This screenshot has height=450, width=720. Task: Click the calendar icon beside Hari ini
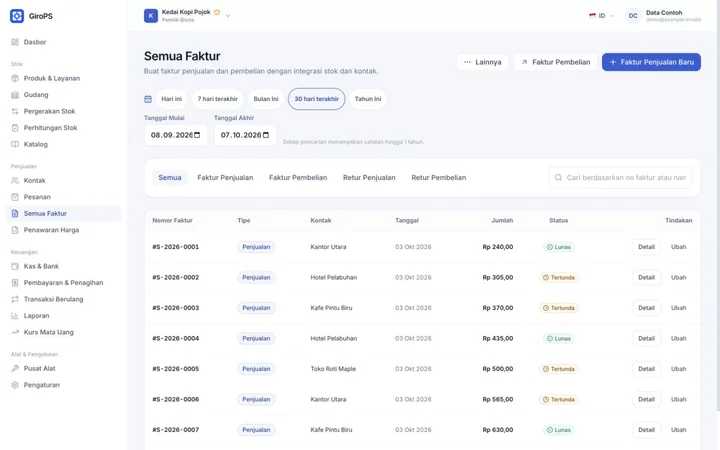tap(148, 99)
